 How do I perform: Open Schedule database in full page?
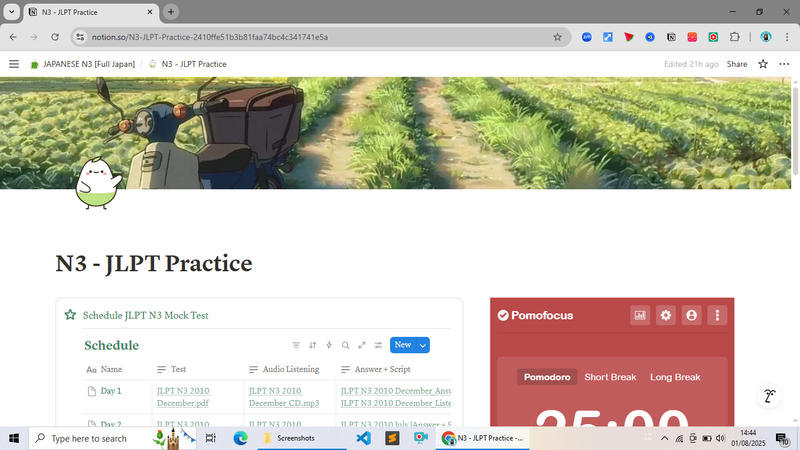pos(362,345)
